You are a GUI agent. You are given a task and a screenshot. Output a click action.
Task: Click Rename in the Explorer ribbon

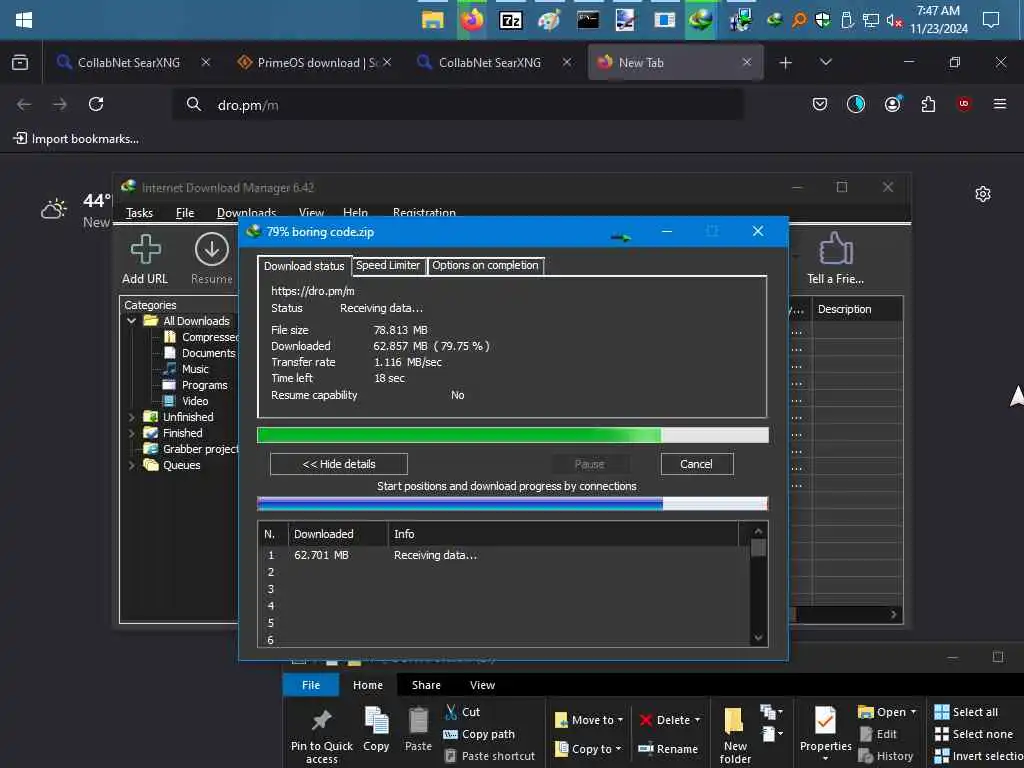click(x=668, y=749)
